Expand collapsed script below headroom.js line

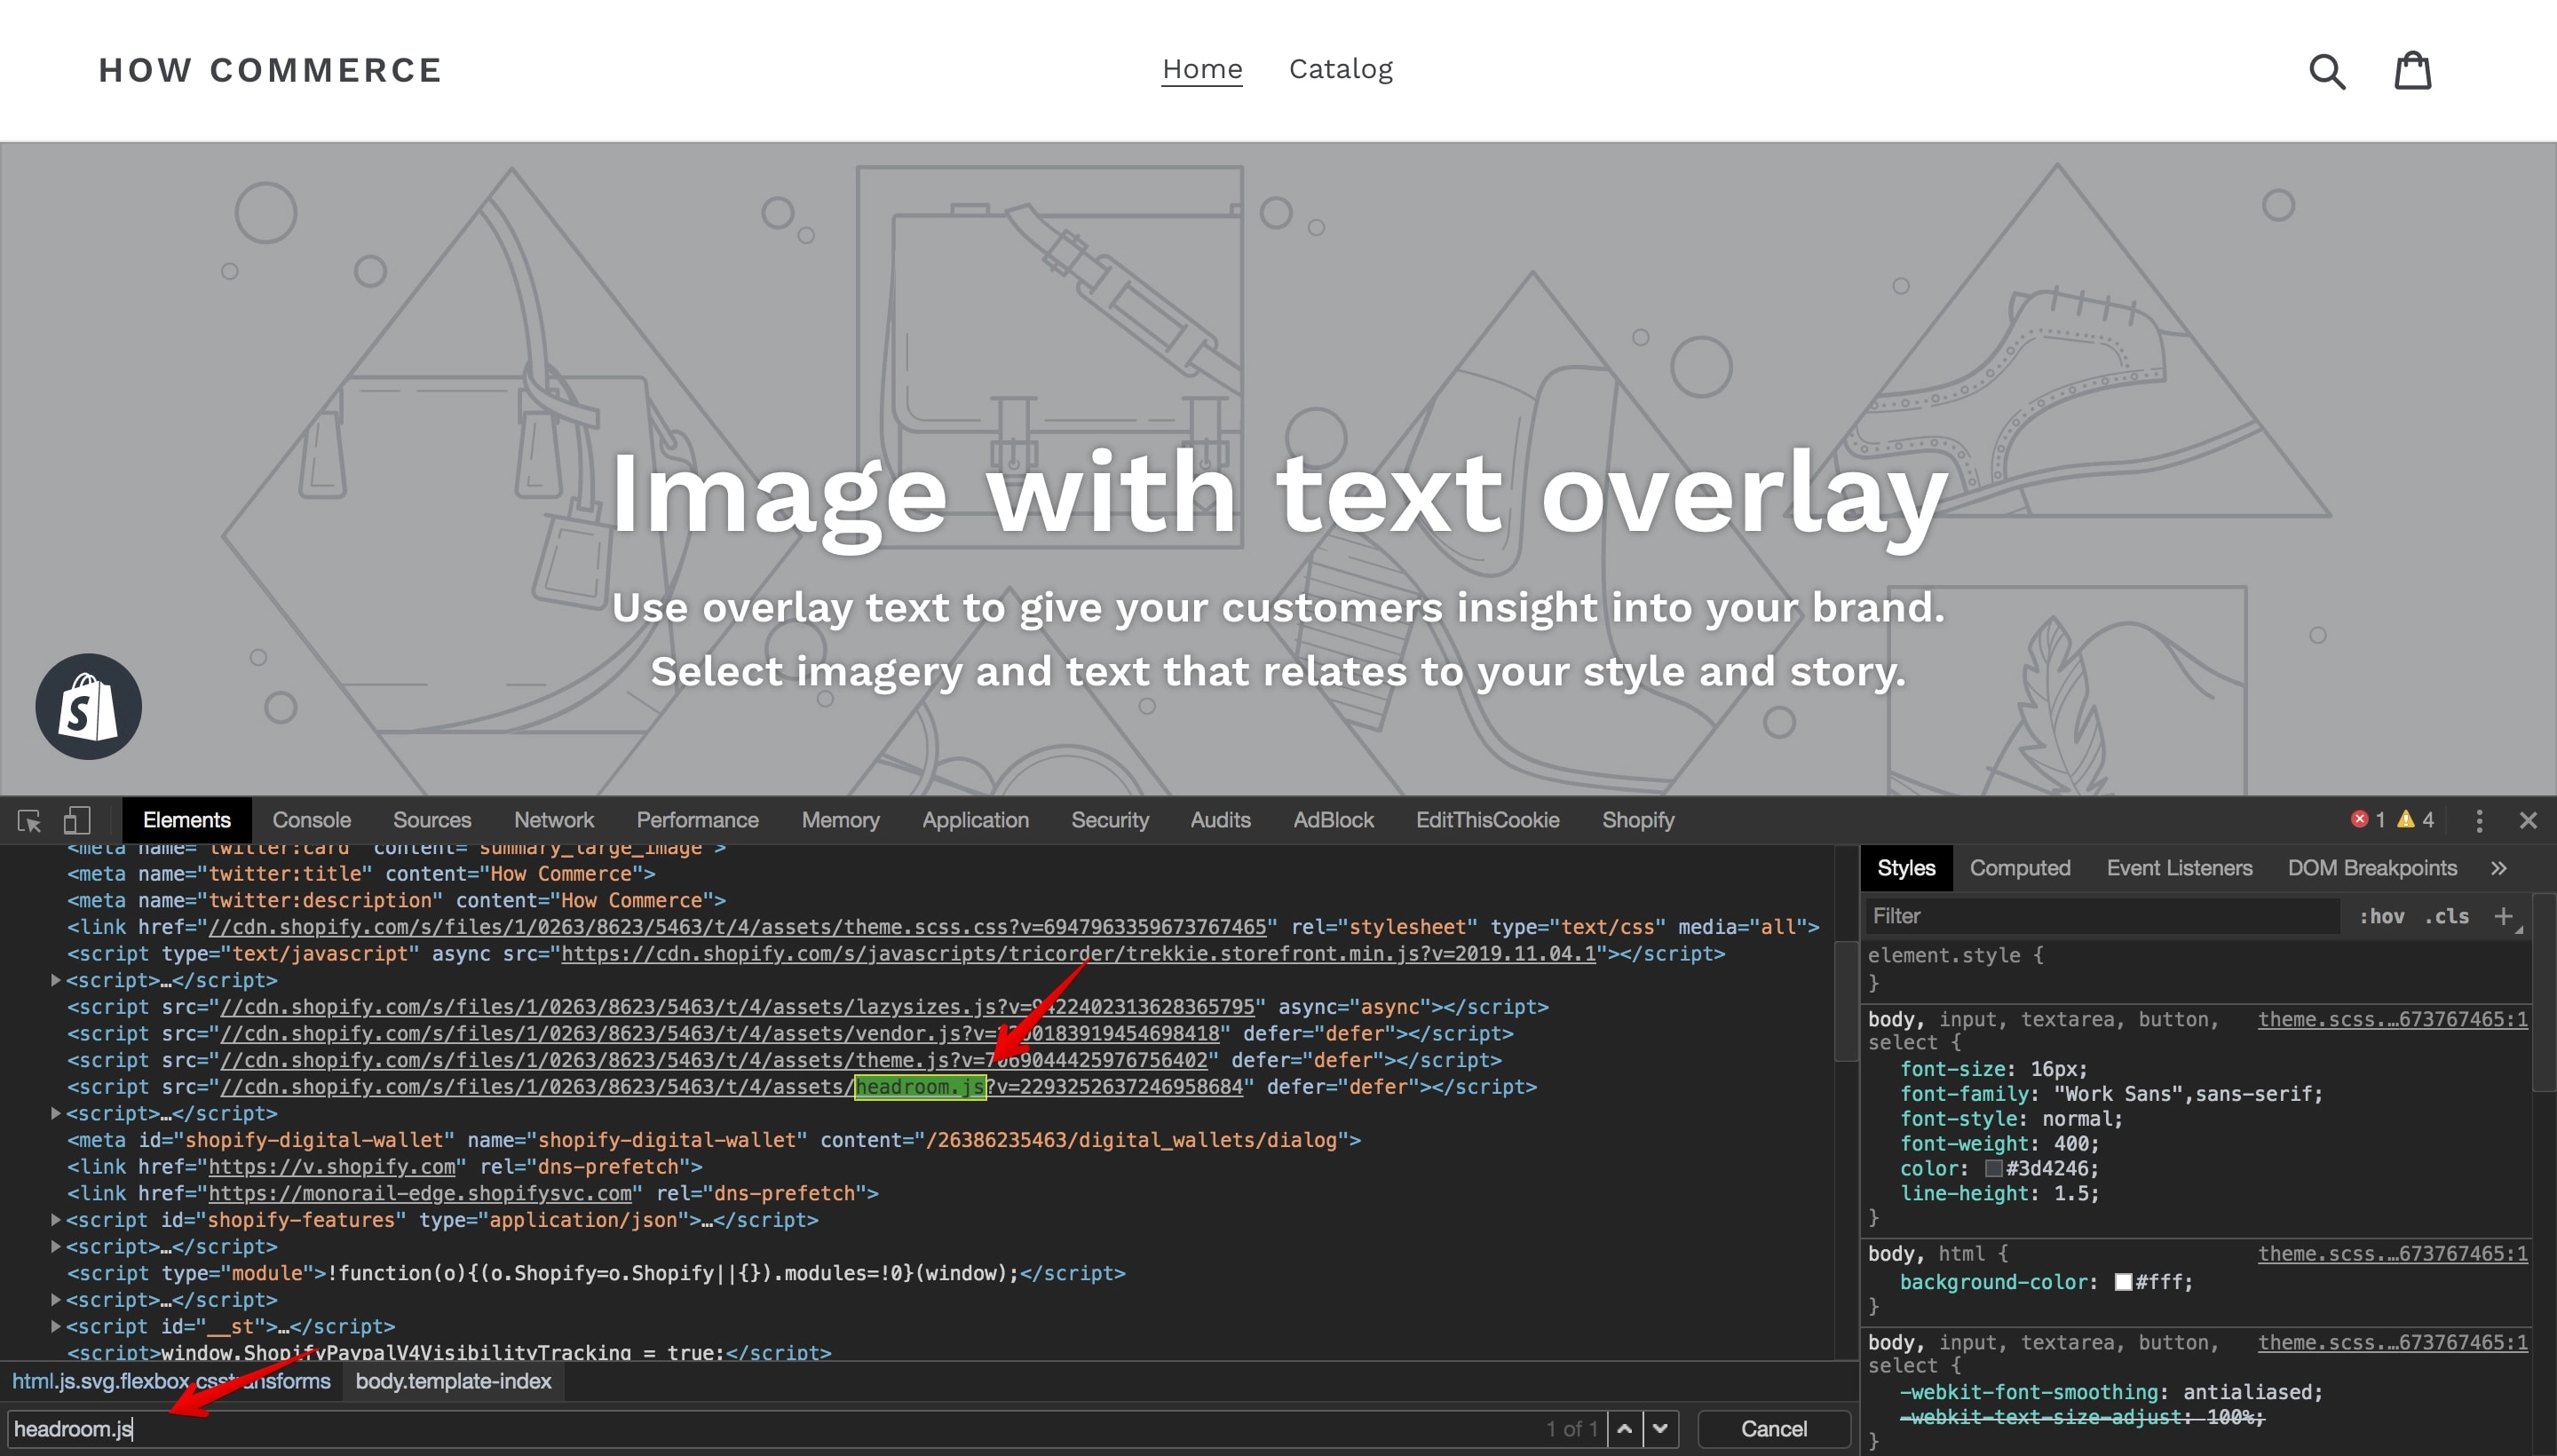[56, 1113]
